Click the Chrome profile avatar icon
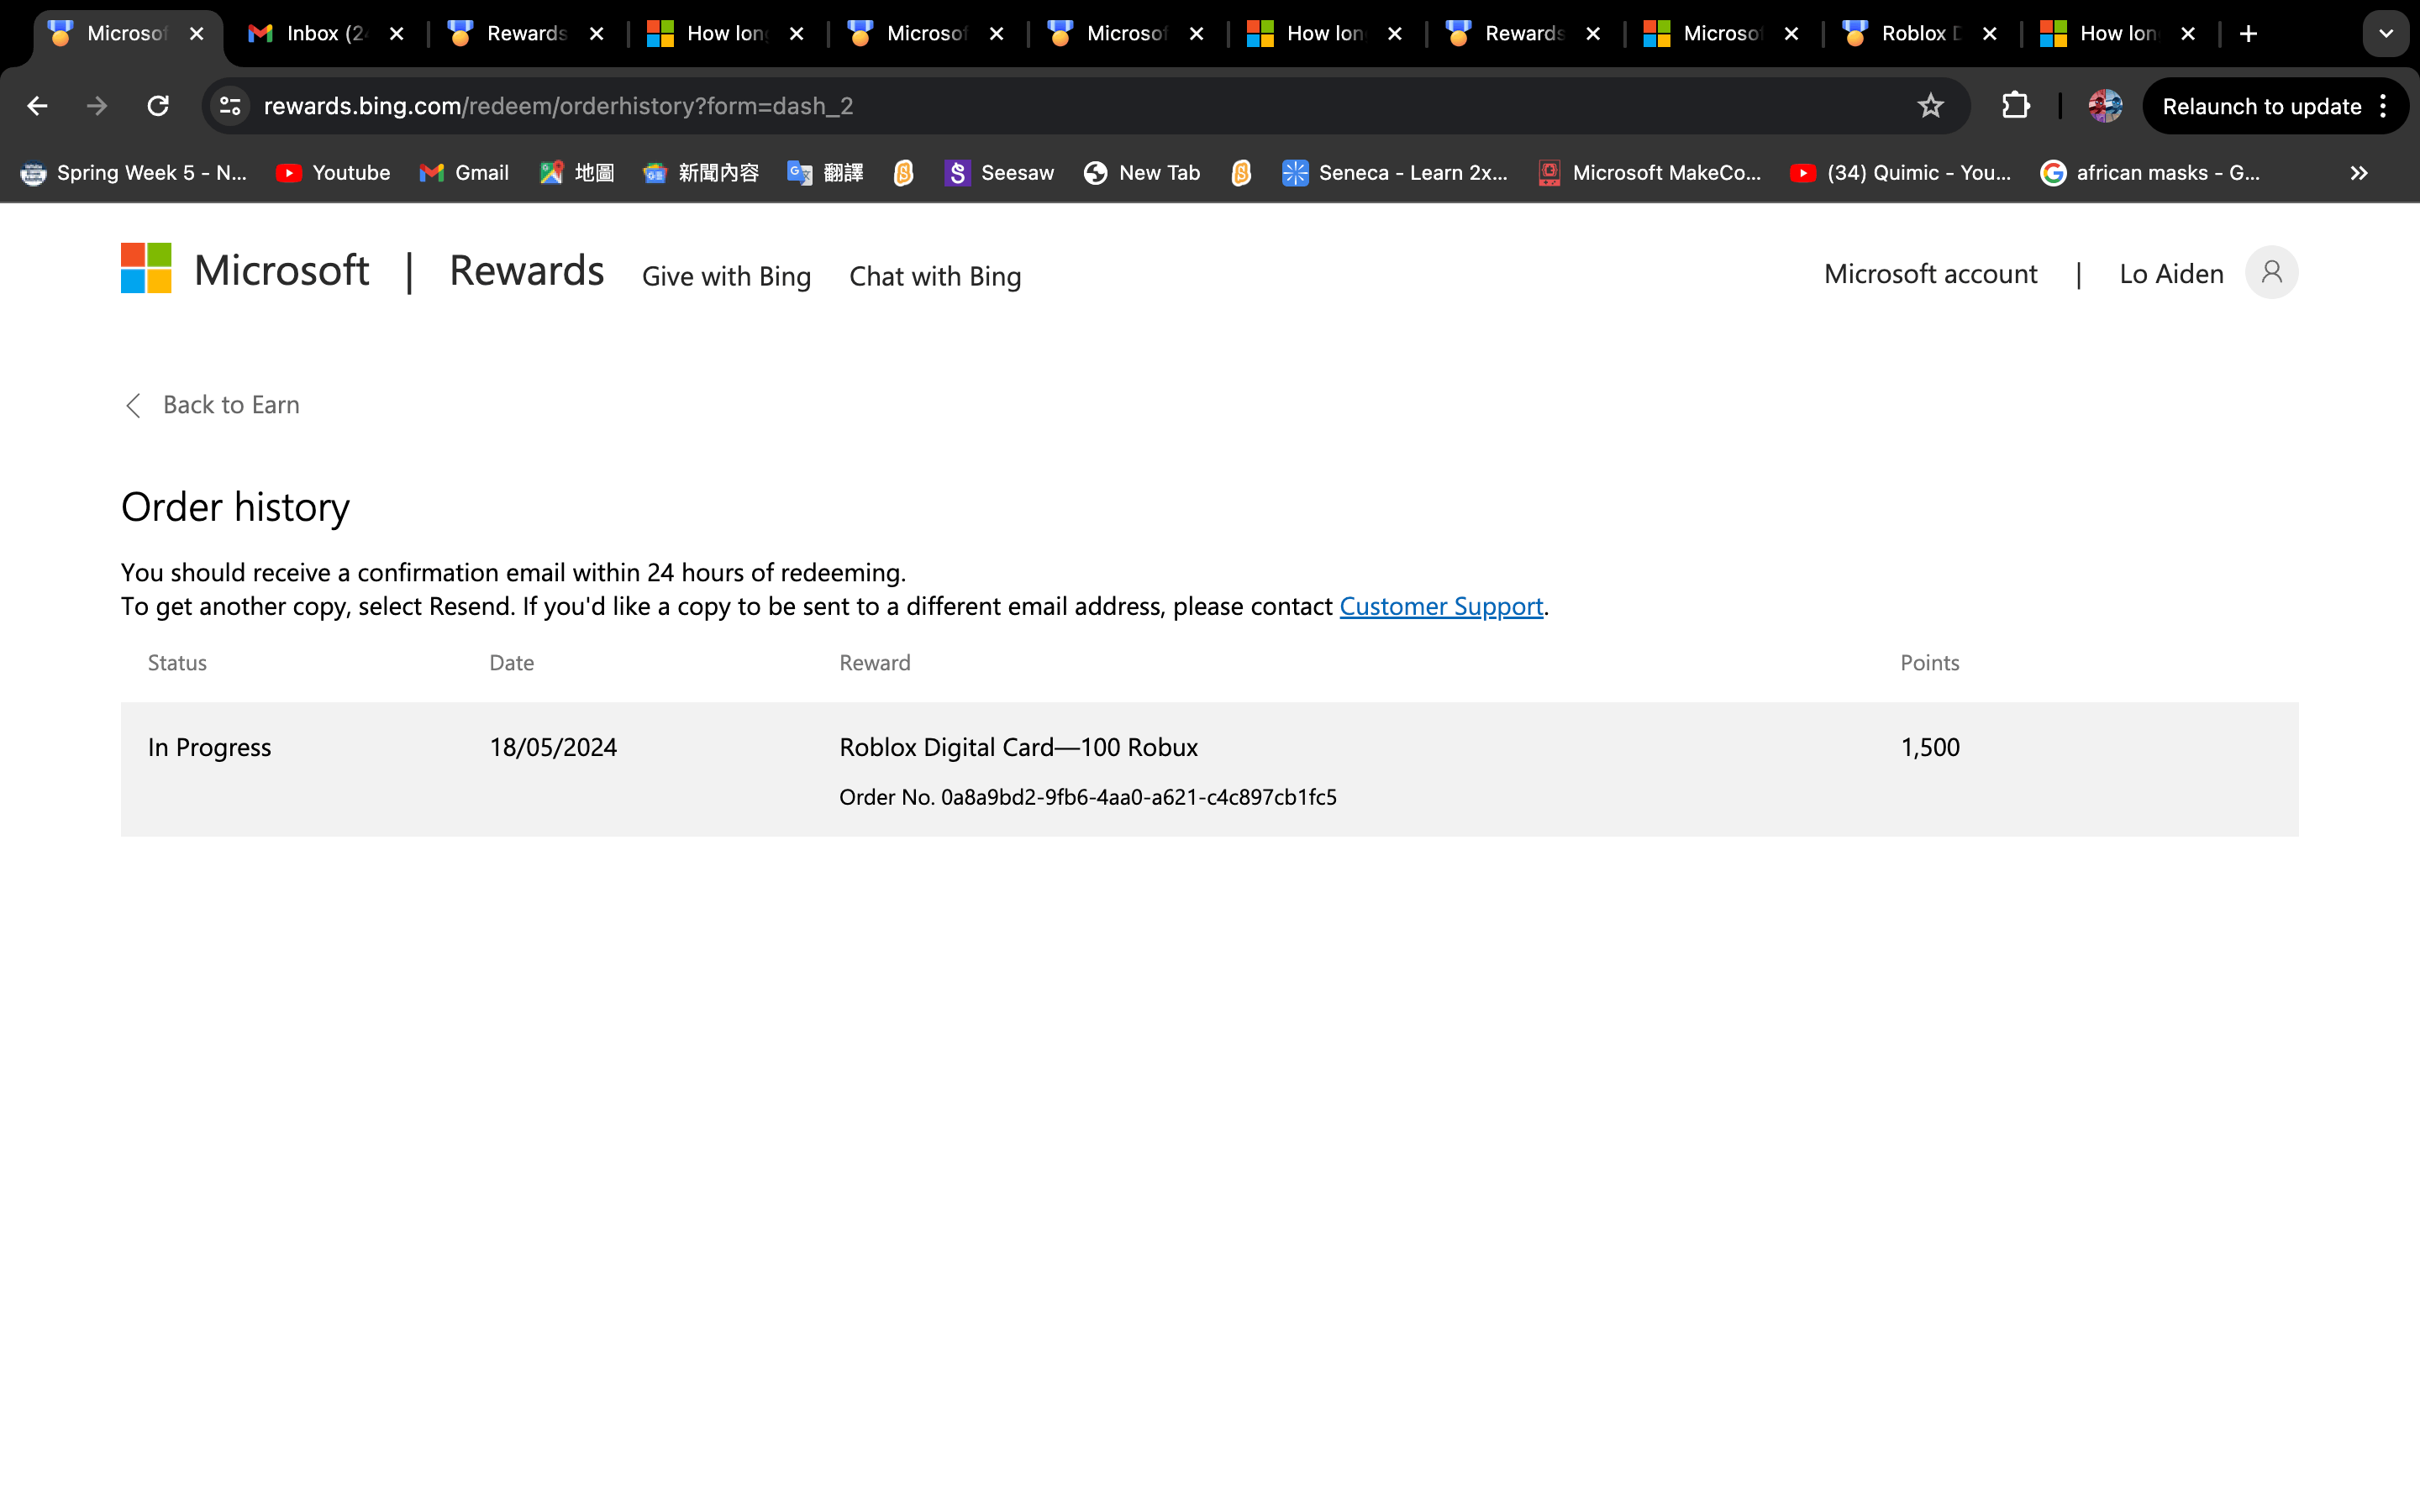 [x=2105, y=106]
